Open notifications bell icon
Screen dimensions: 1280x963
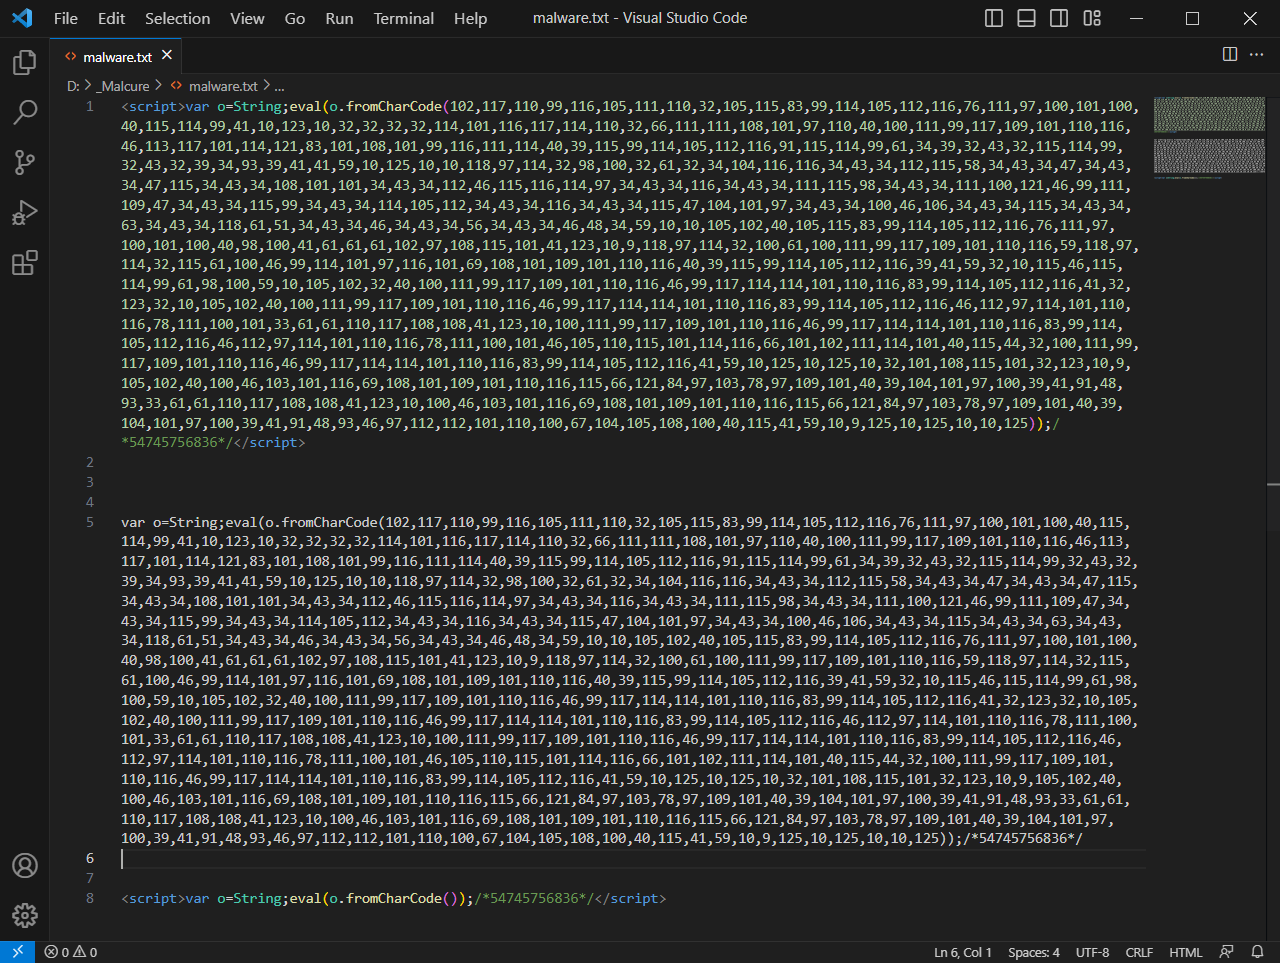1257,952
